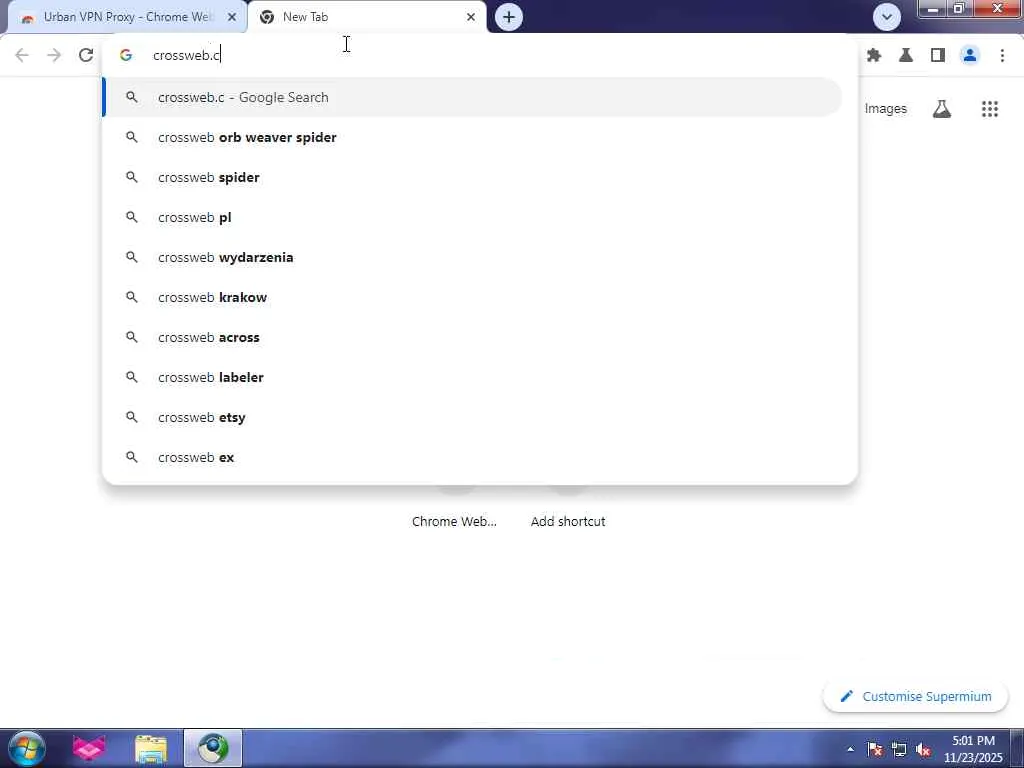Click Add shortcut
Viewport: 1024px width, 768px height.
(x=568, y=521)
